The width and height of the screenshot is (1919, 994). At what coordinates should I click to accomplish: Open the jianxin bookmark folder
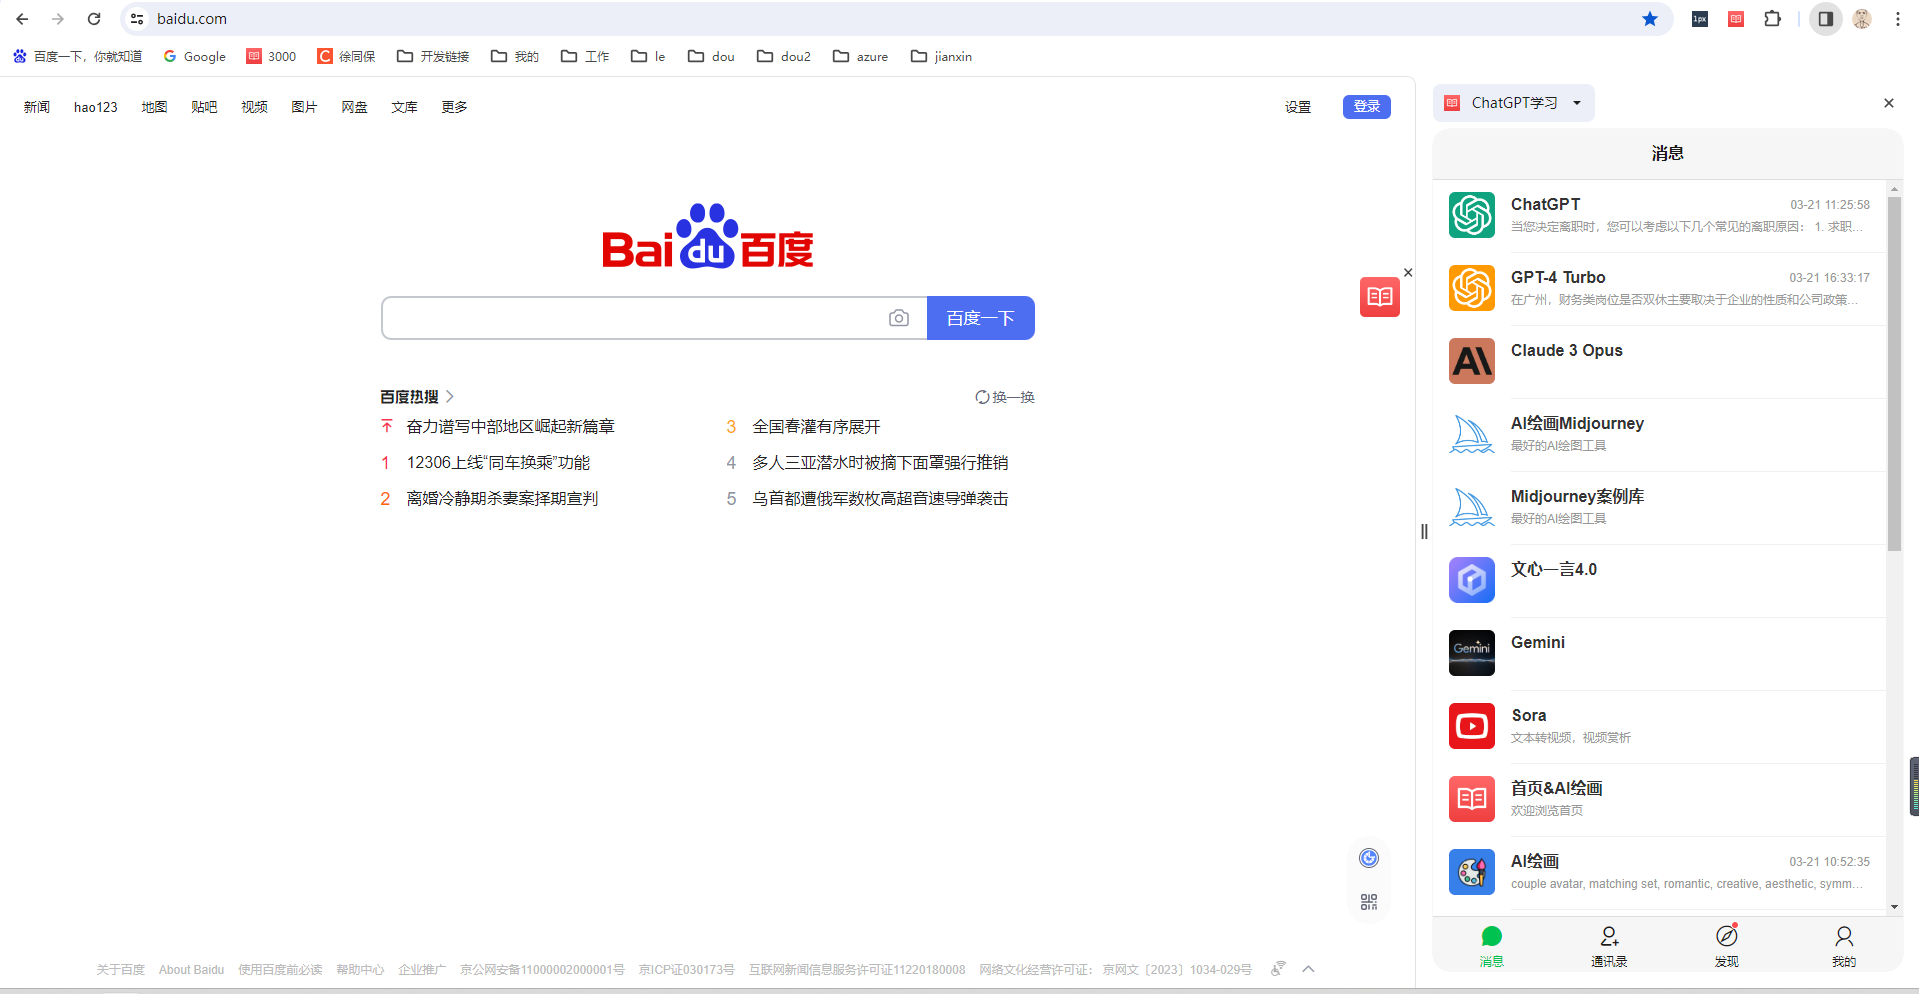(942, 57)
